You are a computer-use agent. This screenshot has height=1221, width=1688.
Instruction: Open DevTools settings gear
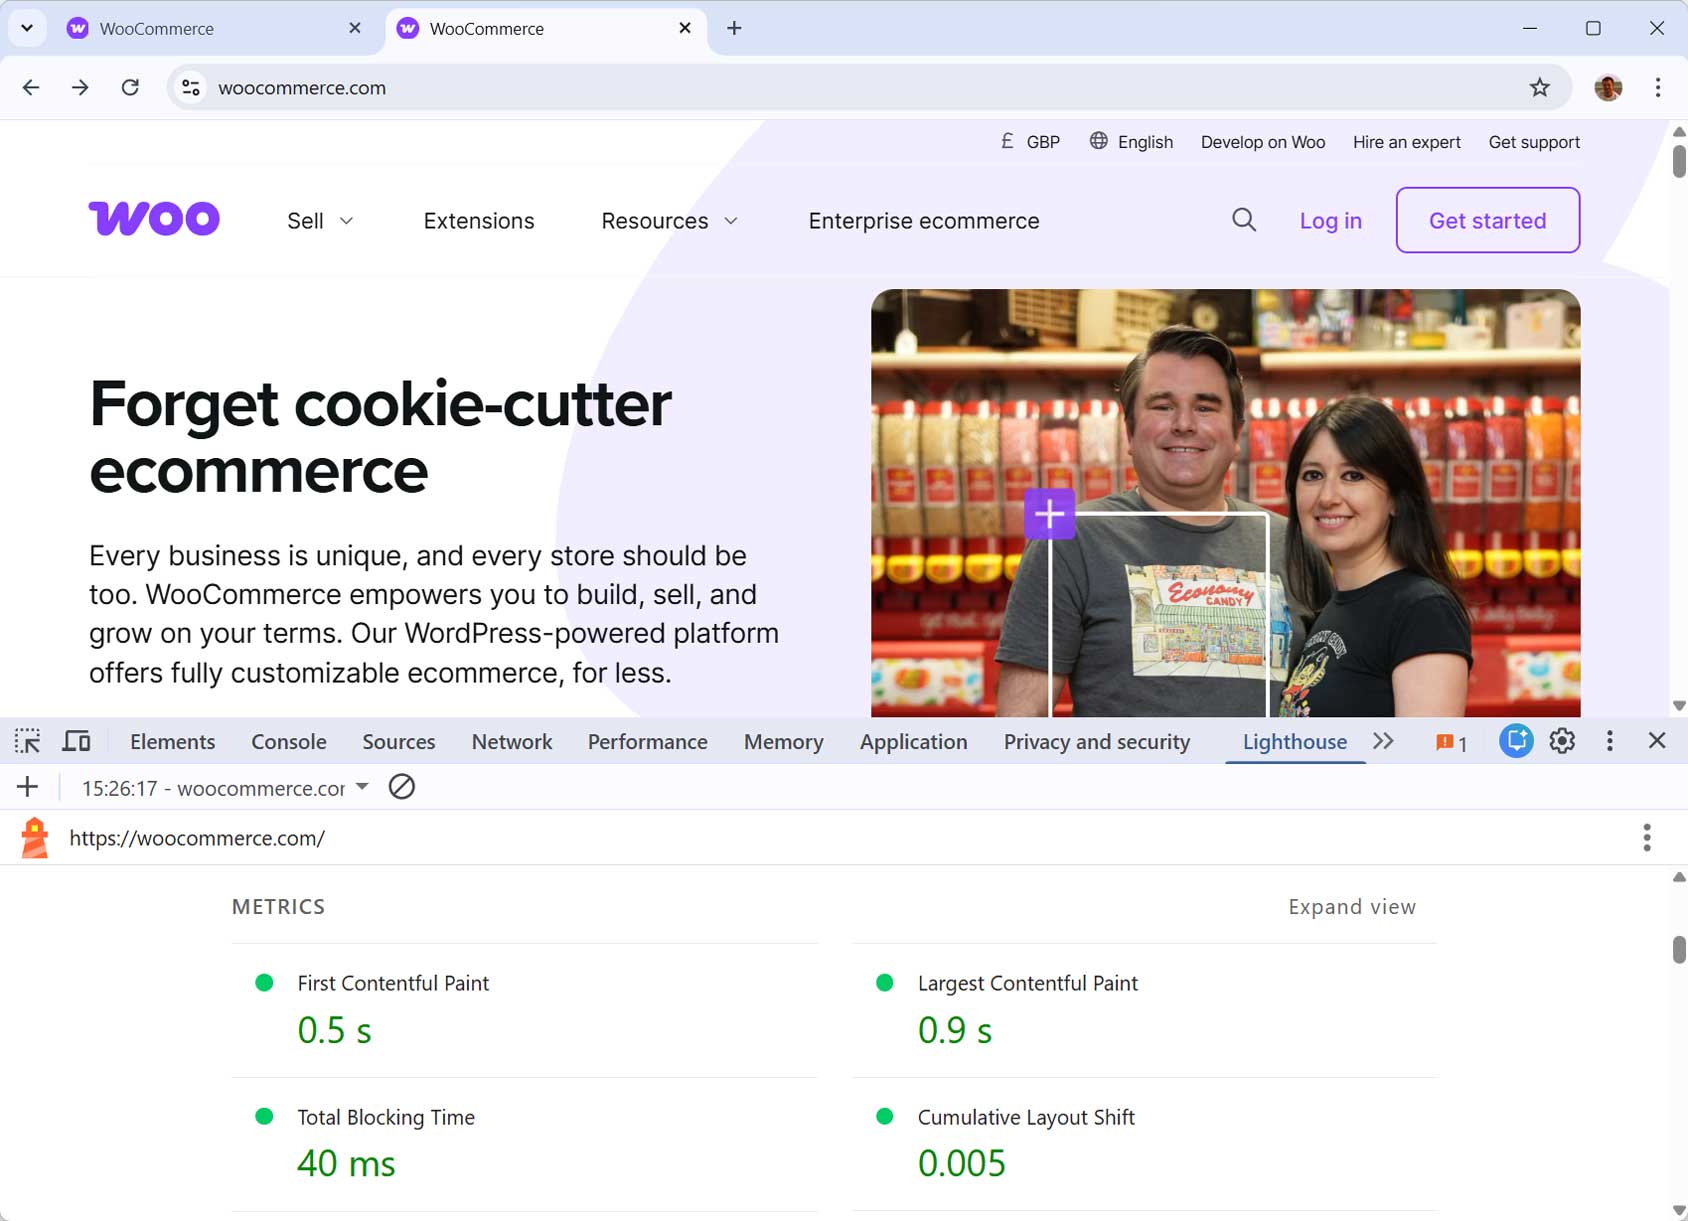click(x=1562, y=741)
